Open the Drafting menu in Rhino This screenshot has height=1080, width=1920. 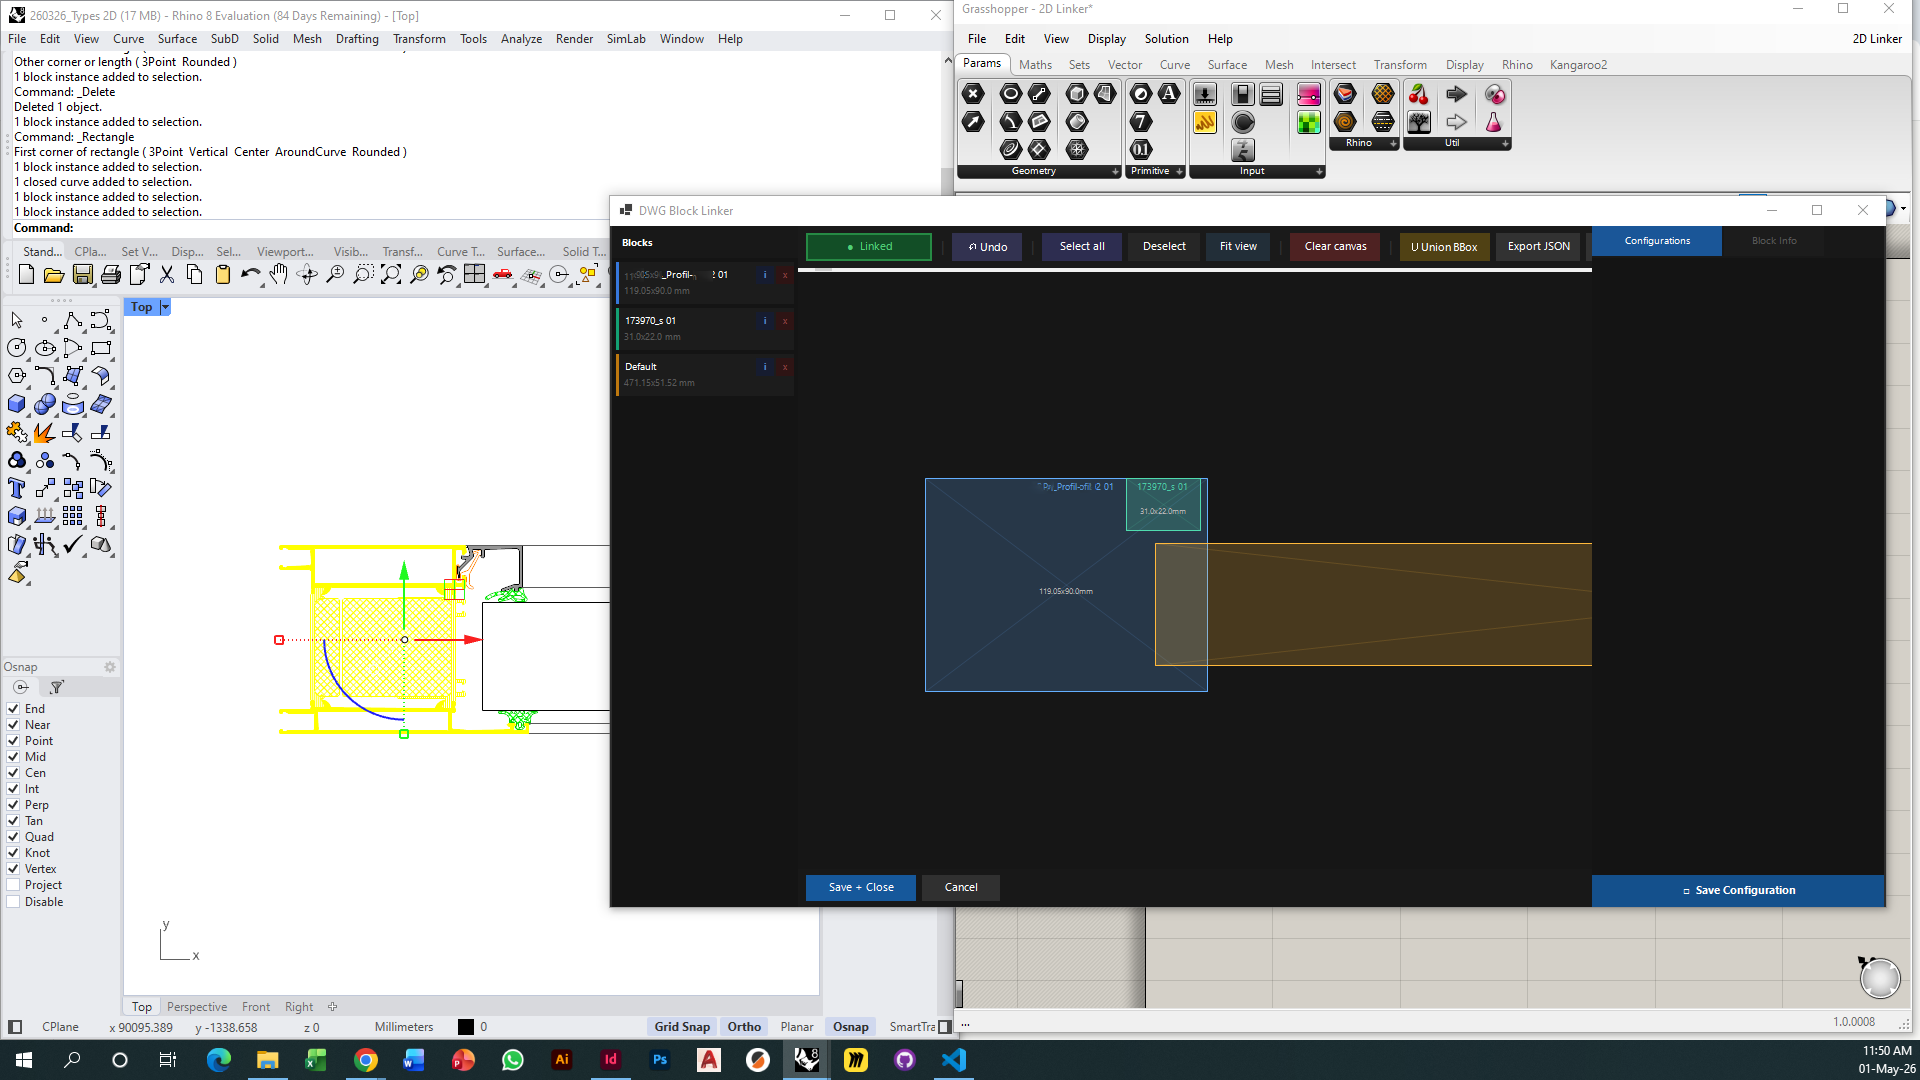point(357,39)
